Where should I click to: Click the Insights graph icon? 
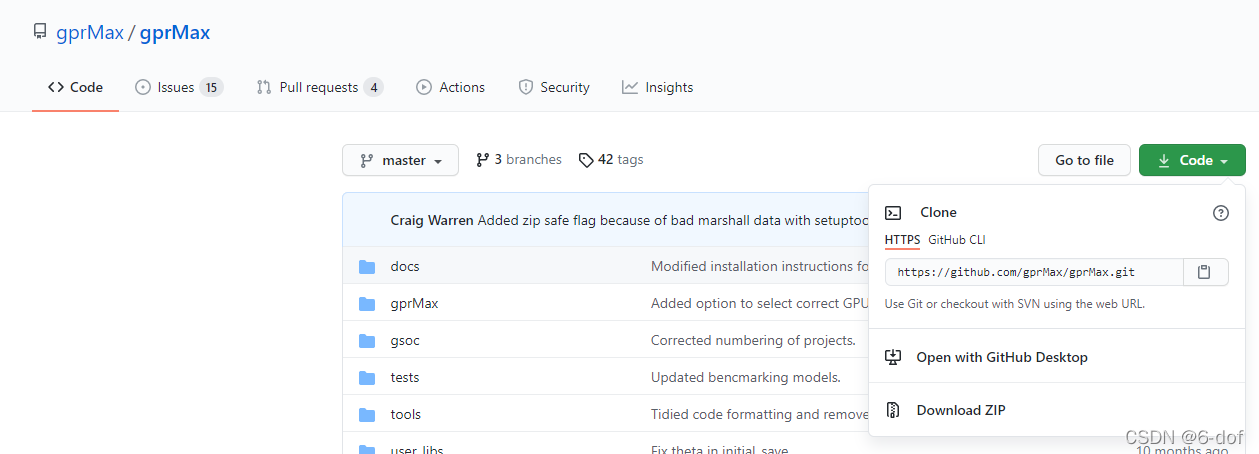click(630, 87)
